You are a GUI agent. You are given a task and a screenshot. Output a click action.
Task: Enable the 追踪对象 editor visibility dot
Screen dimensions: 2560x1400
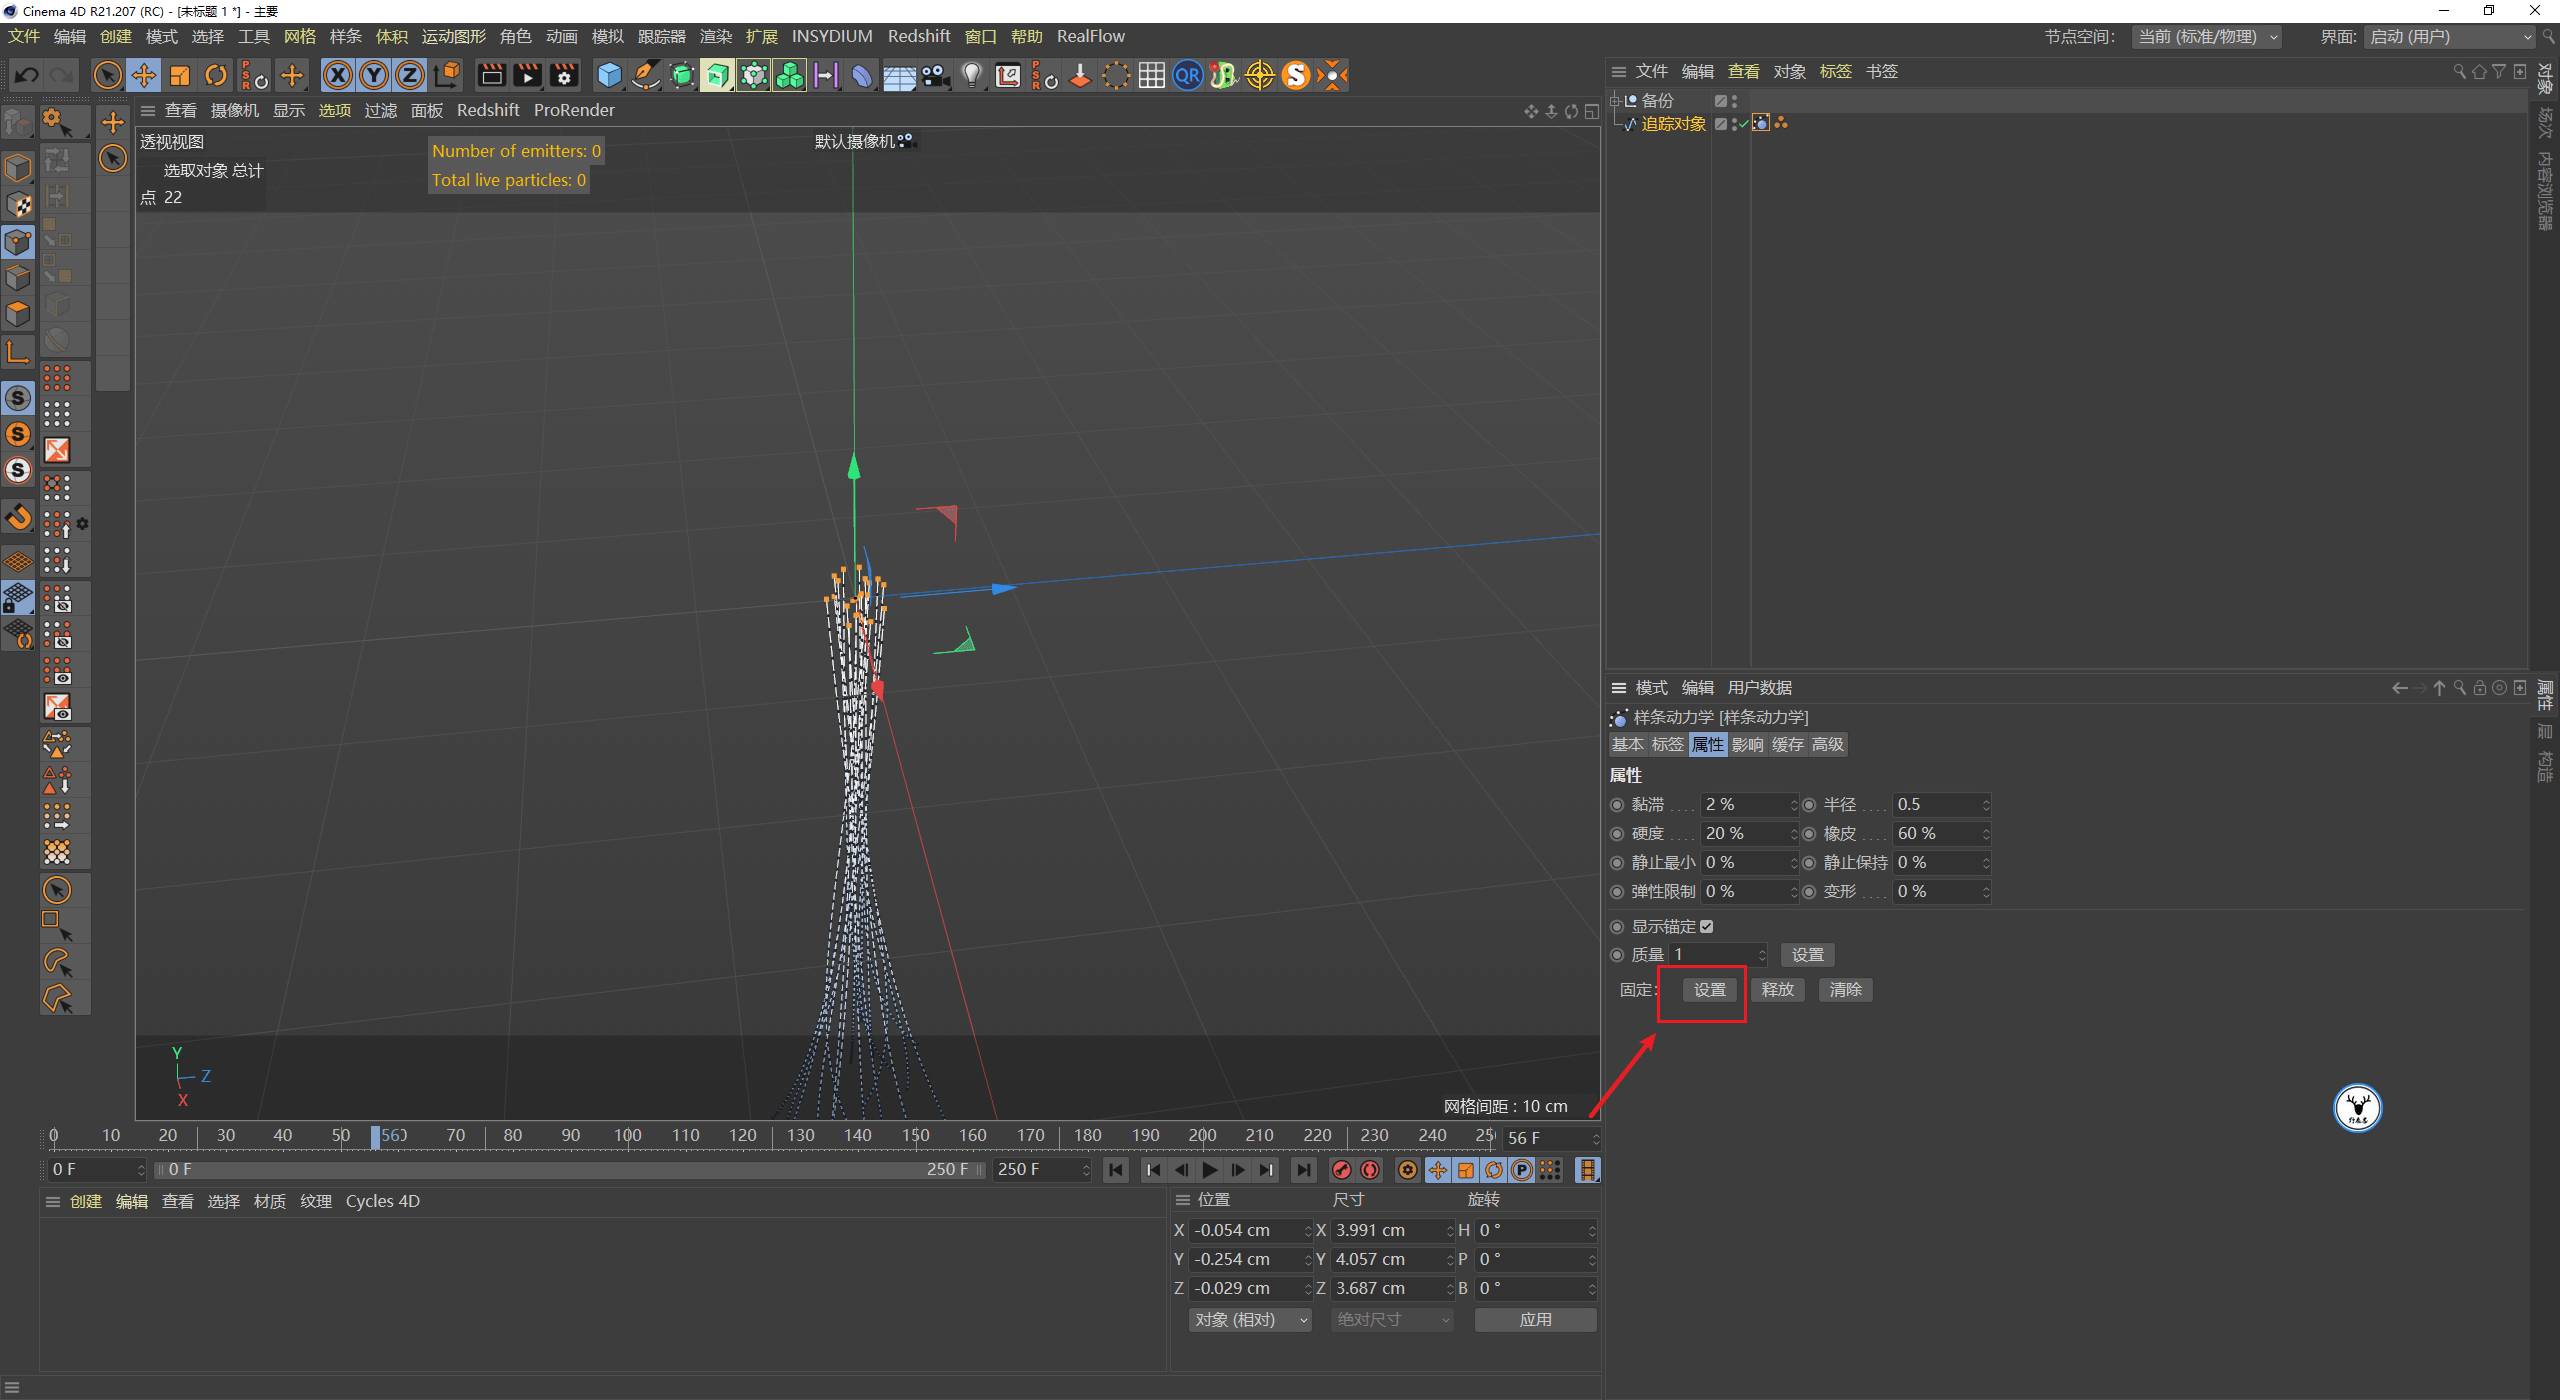(1734, 120)
